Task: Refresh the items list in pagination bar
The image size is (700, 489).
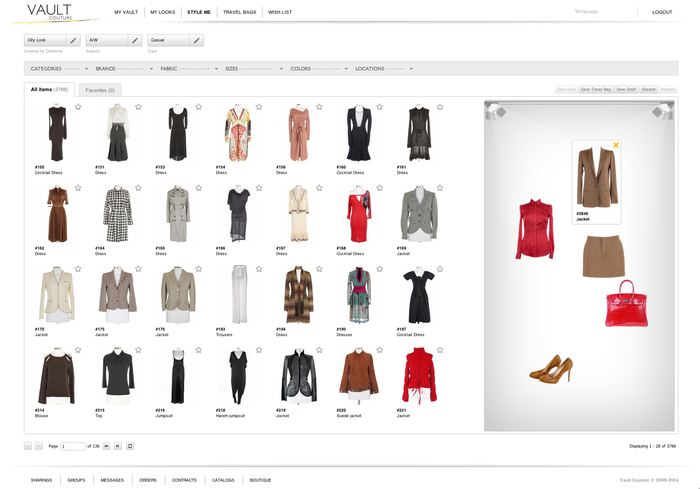Action: (x=130, y=446)
